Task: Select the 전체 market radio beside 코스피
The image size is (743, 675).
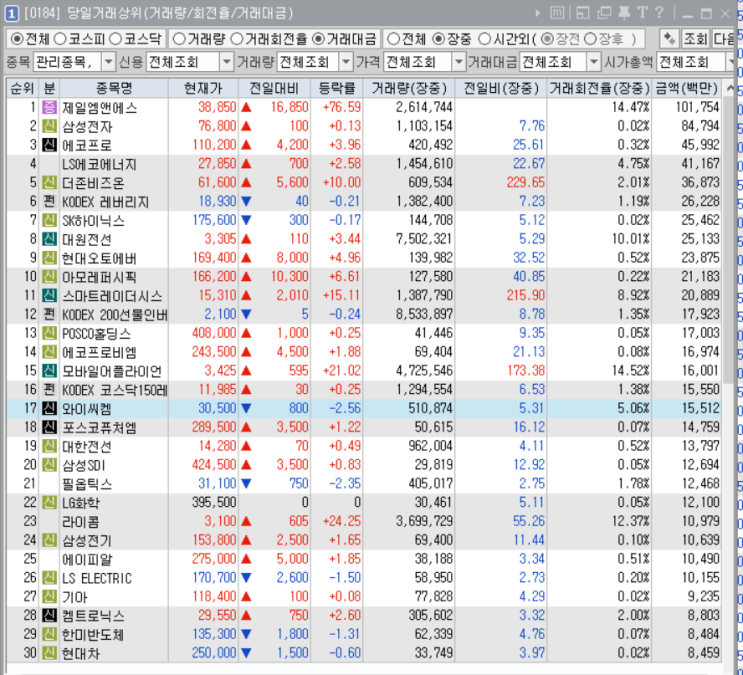Action: point(17,39)
